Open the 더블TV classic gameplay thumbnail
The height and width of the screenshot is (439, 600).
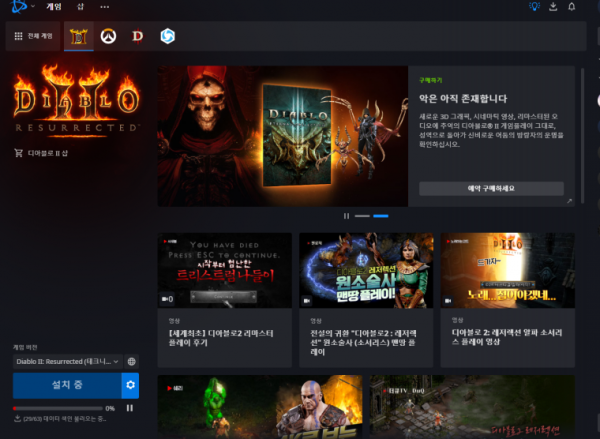[472, 407]
